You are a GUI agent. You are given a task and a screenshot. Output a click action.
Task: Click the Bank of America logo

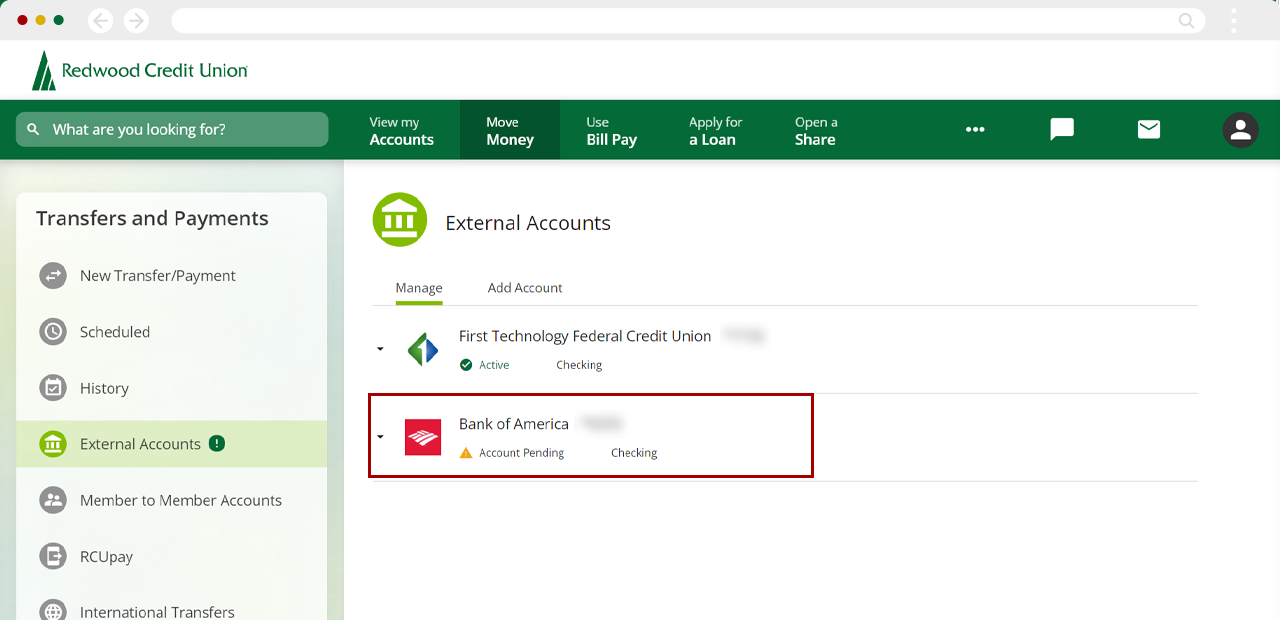pos(423,437)
